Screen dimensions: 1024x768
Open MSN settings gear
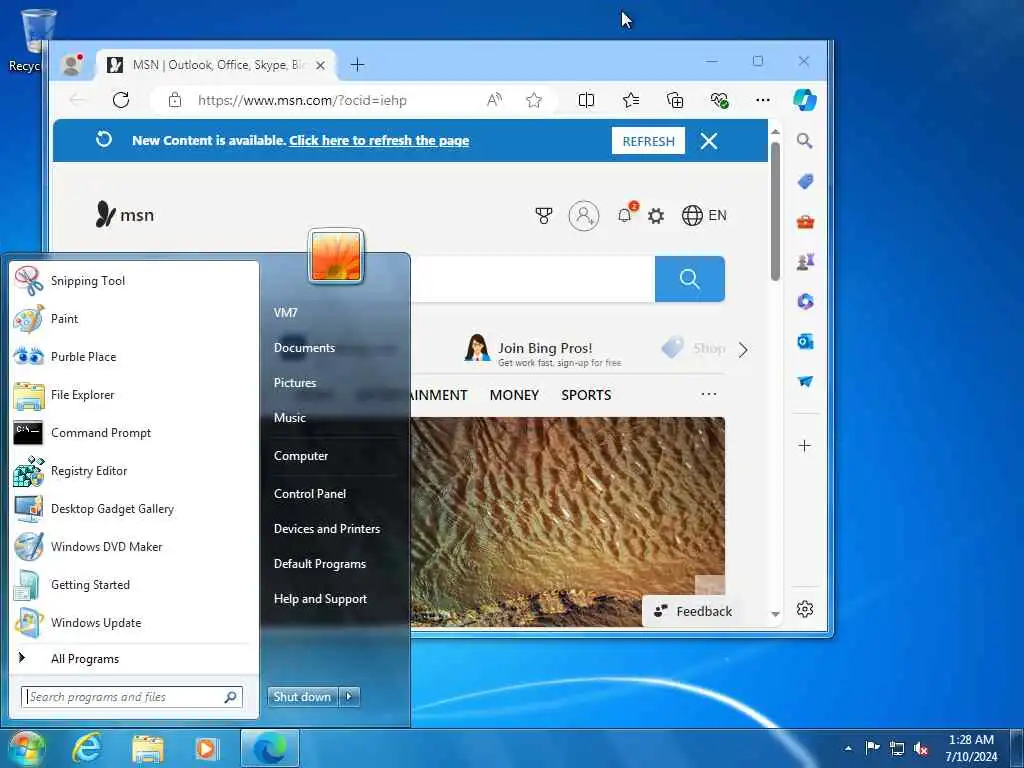click(656, 216)
